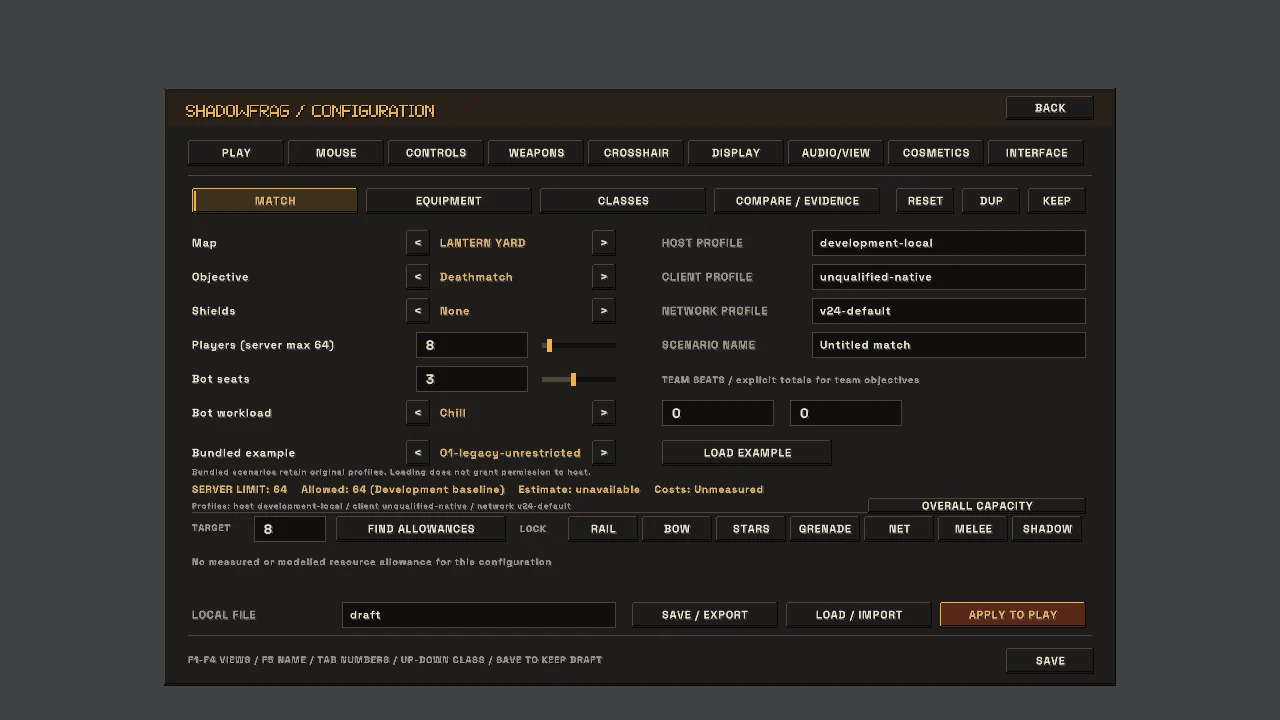Toggle the SHADOW lock button
The width and height of the screenshot is (1280, 720).
pos(1047,529)
